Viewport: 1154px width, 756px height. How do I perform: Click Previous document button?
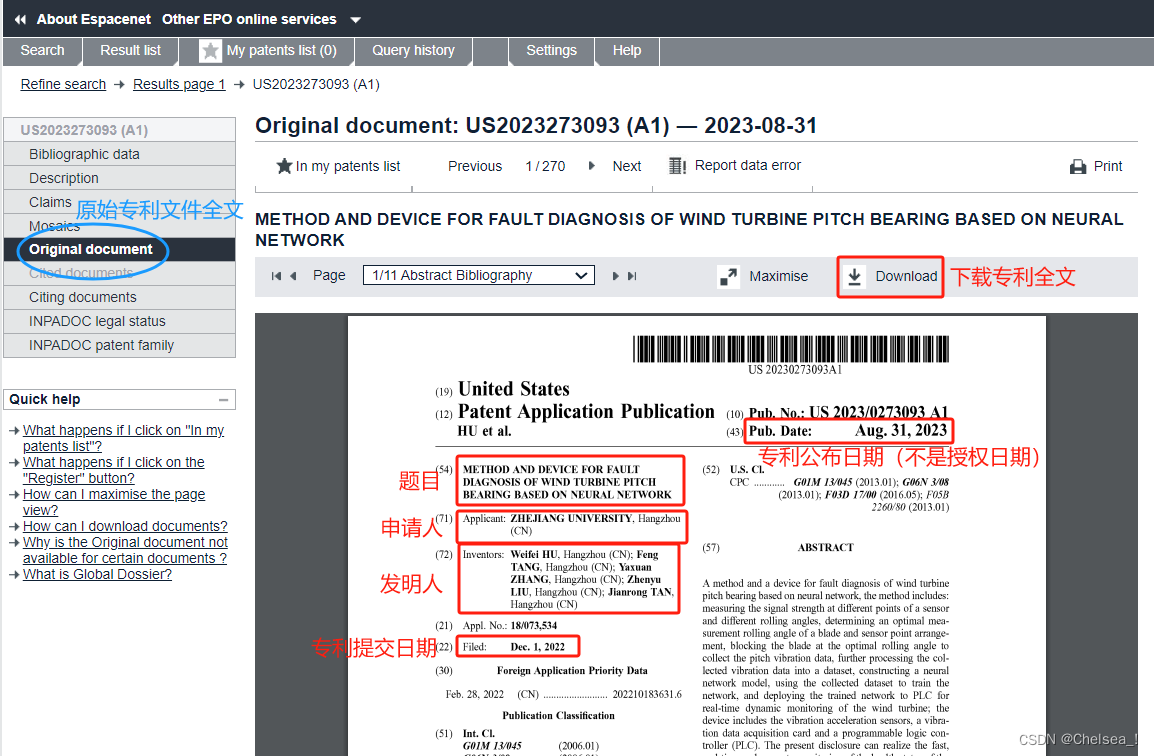coord(475,166)
